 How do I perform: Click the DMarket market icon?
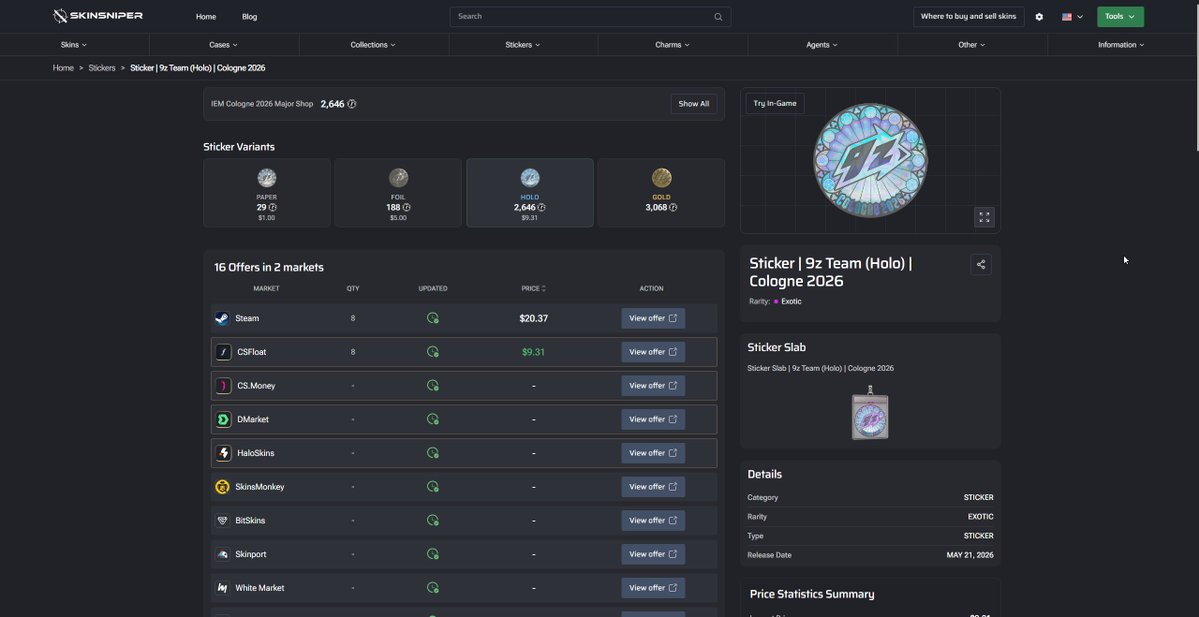(223, 419)
